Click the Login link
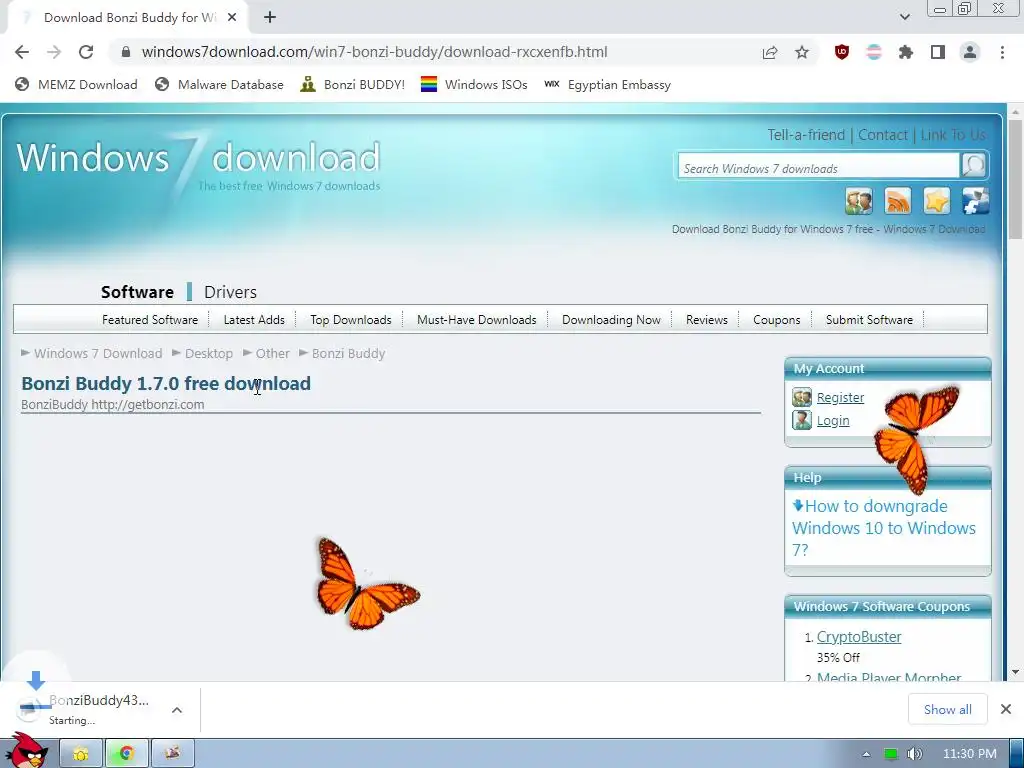The image size is (1024, 768). point(833,421)
